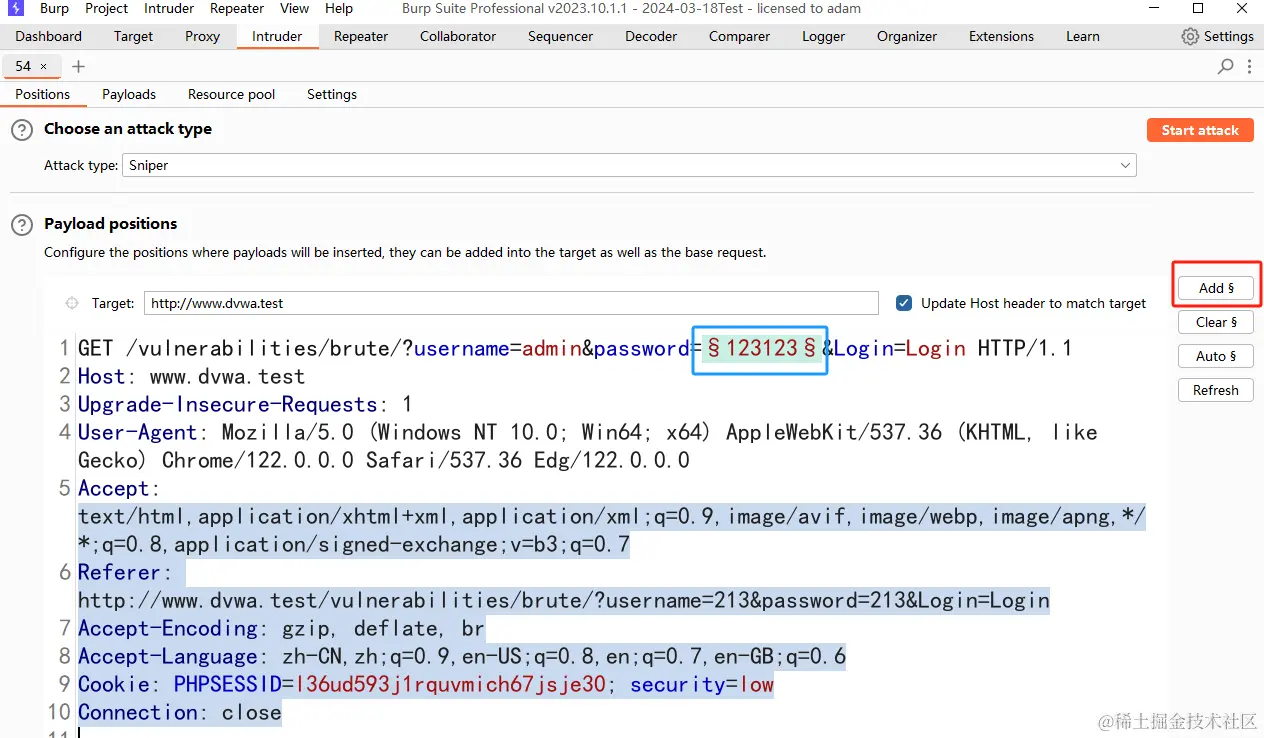Viewport: 1264px width, 738px height.
Task: Switch to the Comparer tab
Action: 740,36
